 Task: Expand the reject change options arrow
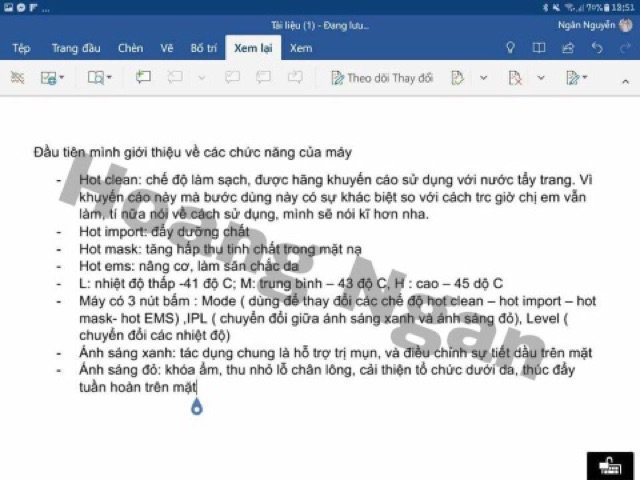coord(541,78)
